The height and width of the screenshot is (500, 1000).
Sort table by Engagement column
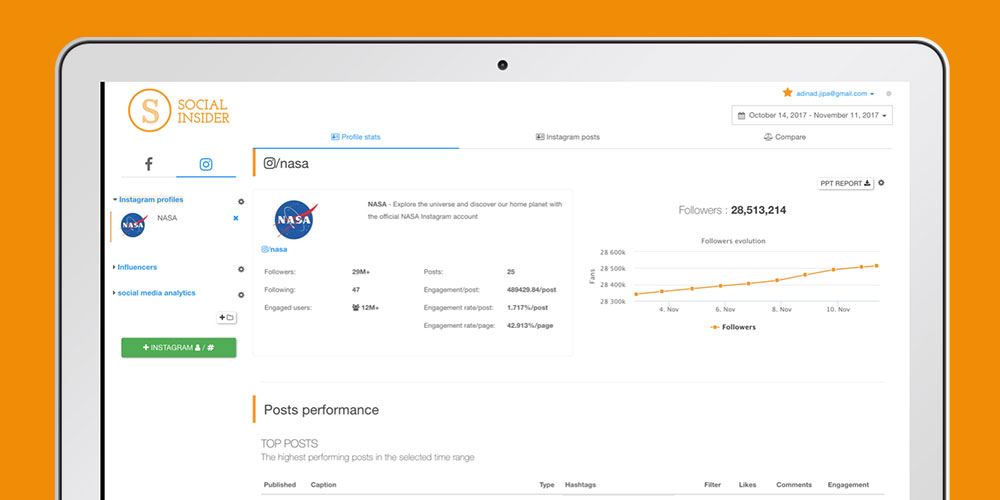click(x=848, y=485)
